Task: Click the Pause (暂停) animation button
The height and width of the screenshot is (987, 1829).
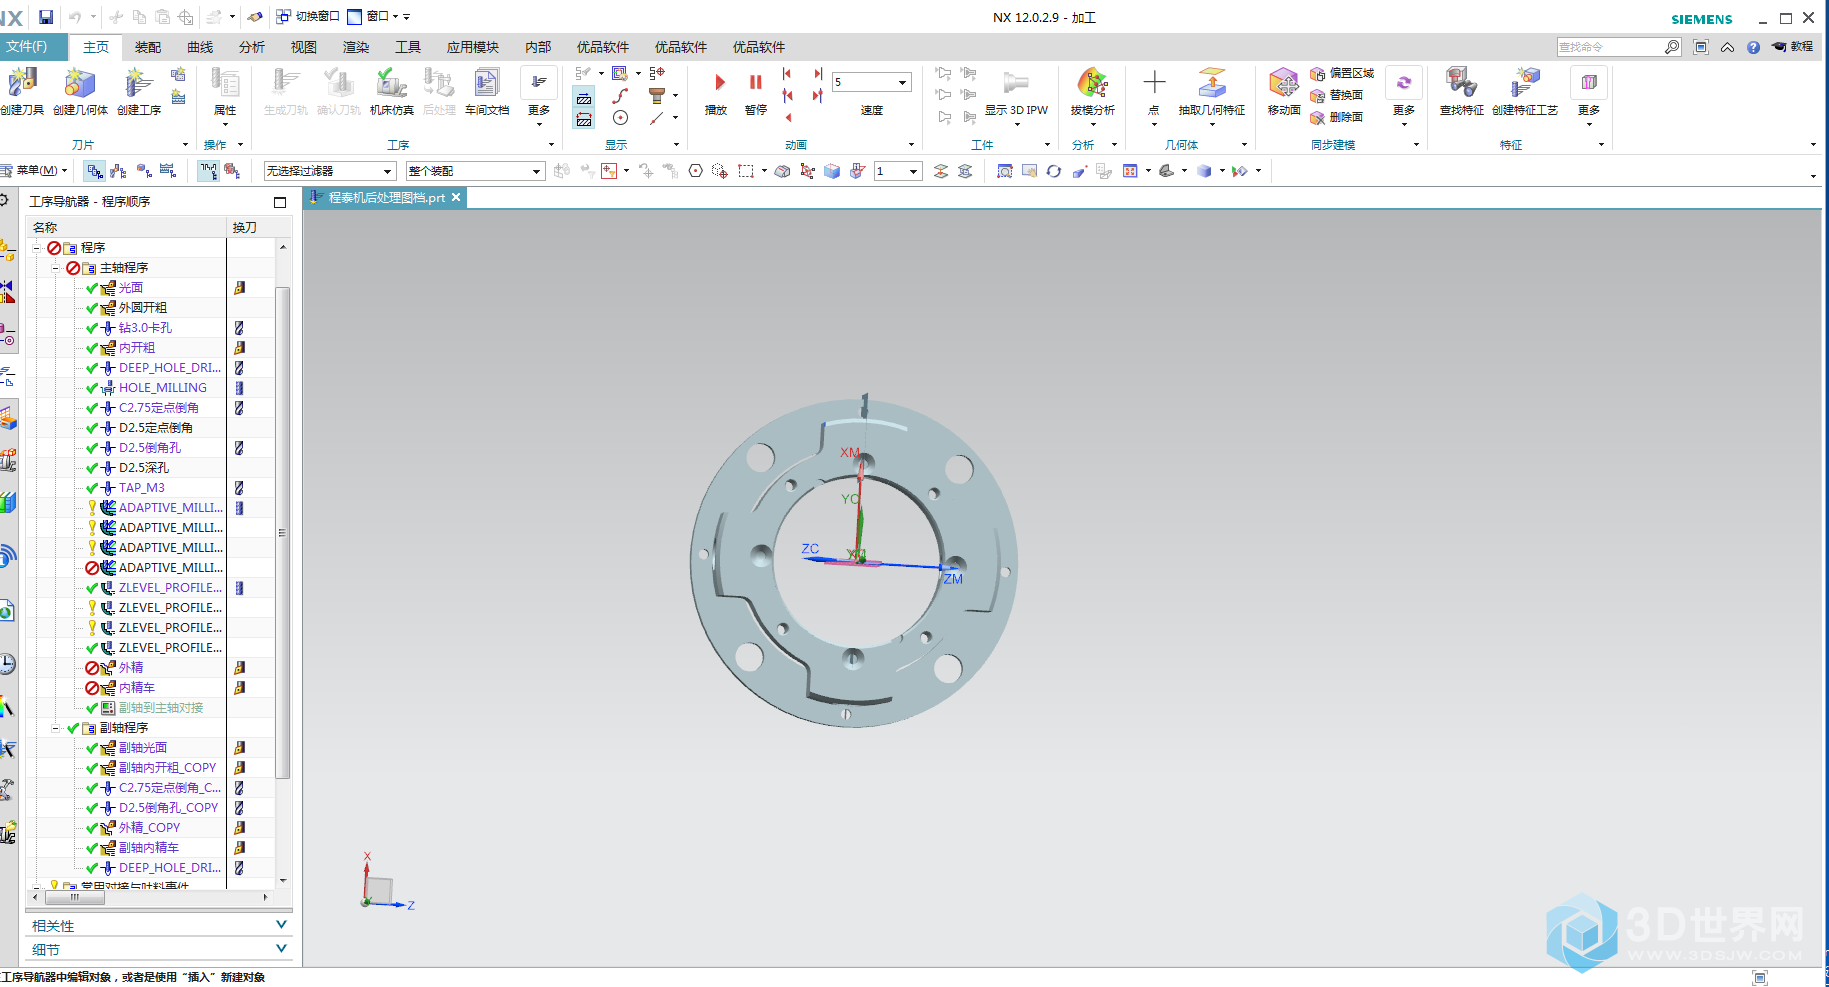Action: pos(756,84)
